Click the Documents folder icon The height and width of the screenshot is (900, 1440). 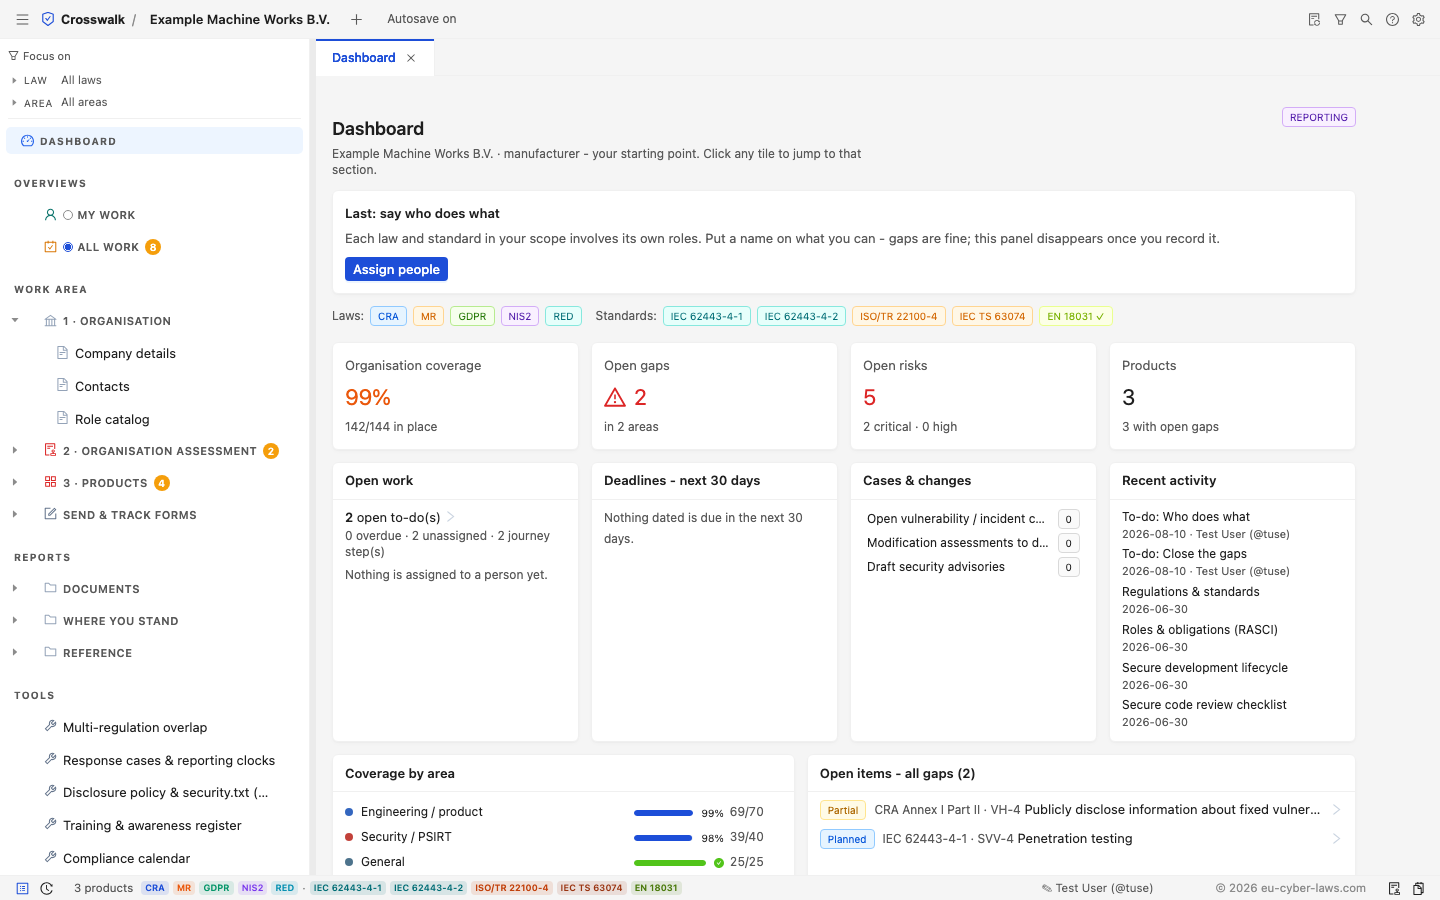[50, 588]
